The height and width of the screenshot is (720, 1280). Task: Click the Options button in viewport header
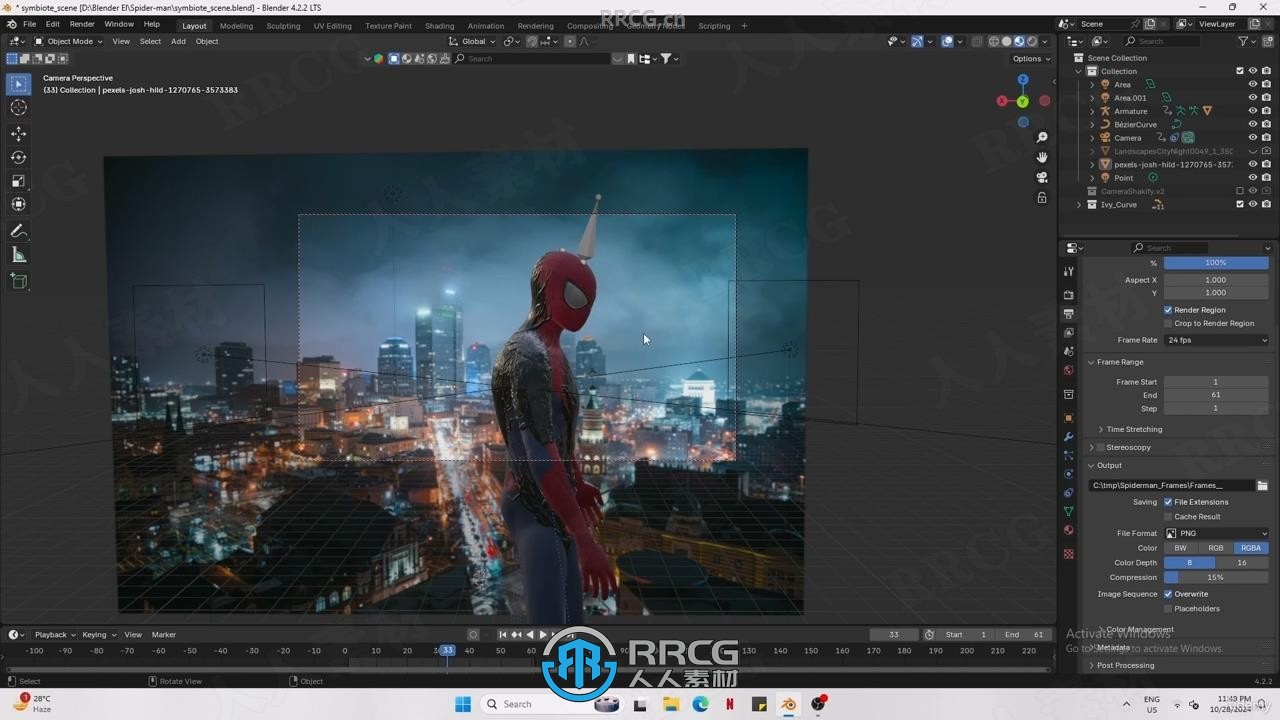(x=1031, y=58)
